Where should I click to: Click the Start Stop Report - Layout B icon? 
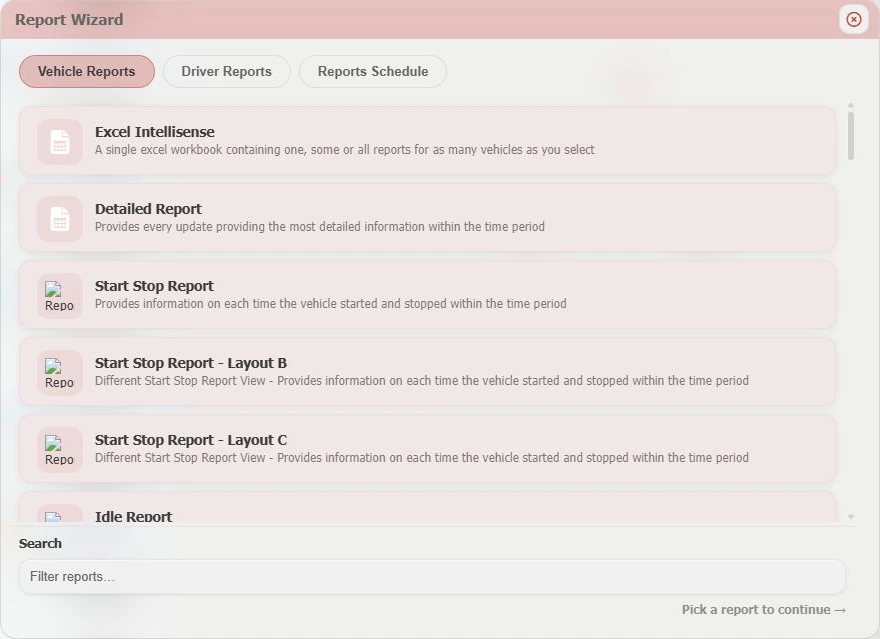click(x=59, y=373)
